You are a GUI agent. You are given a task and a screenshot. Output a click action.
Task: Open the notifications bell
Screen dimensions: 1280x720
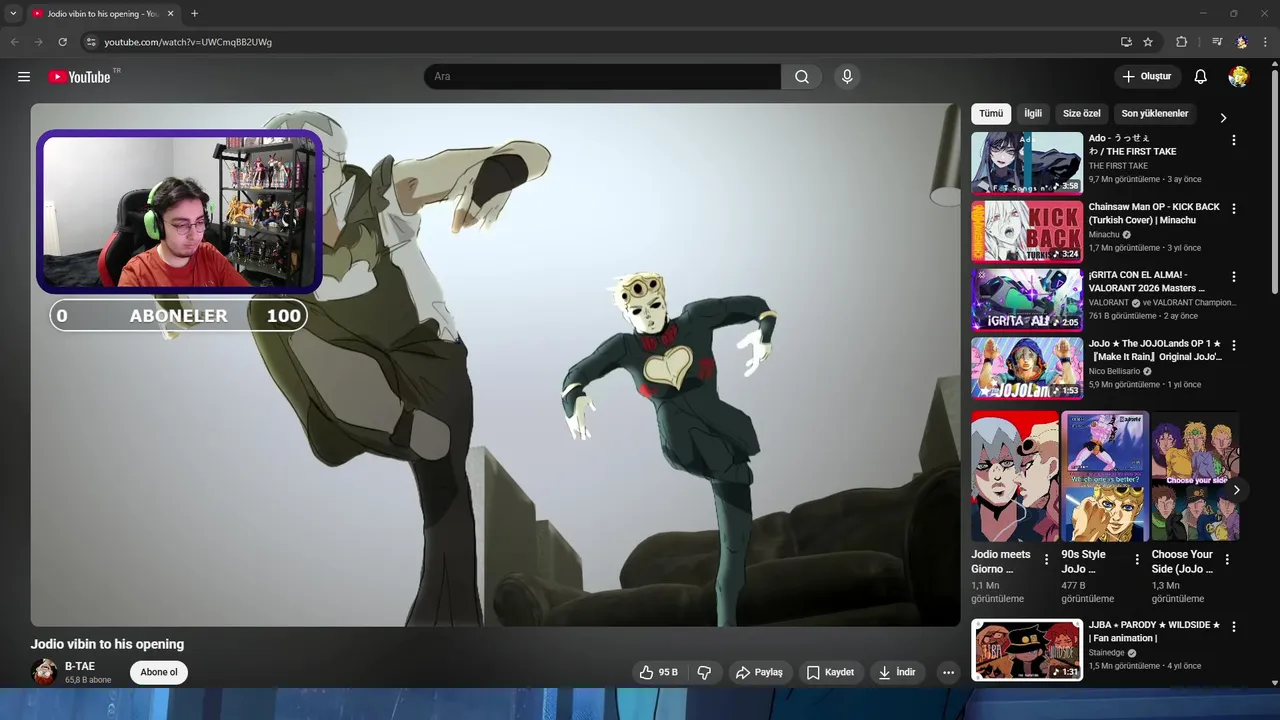click(1200, 77)
